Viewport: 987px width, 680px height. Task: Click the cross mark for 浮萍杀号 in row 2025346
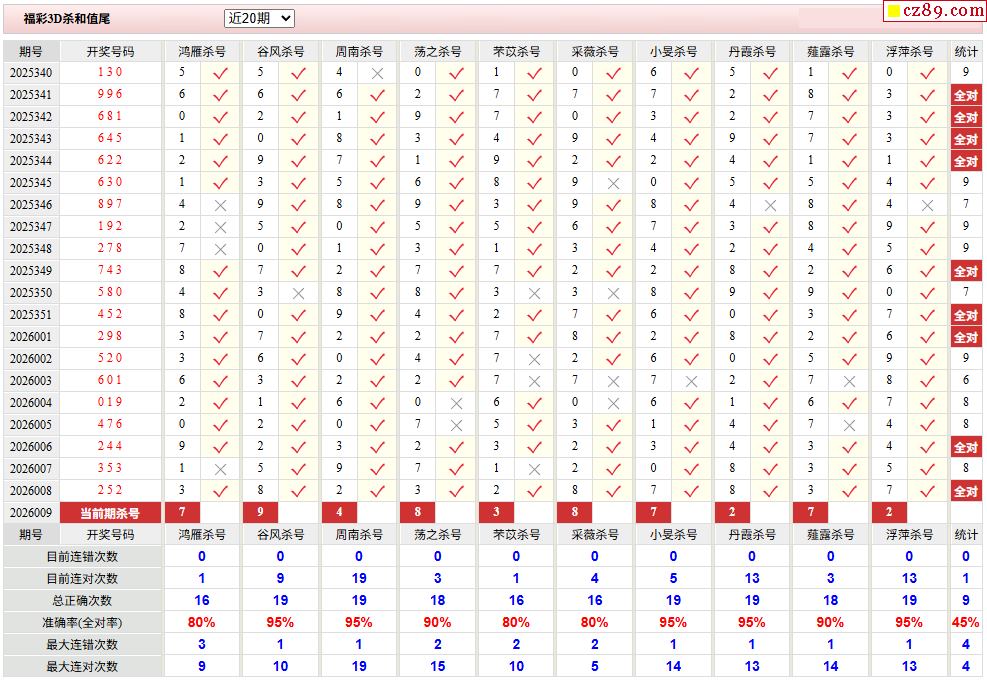coord(927,205)
